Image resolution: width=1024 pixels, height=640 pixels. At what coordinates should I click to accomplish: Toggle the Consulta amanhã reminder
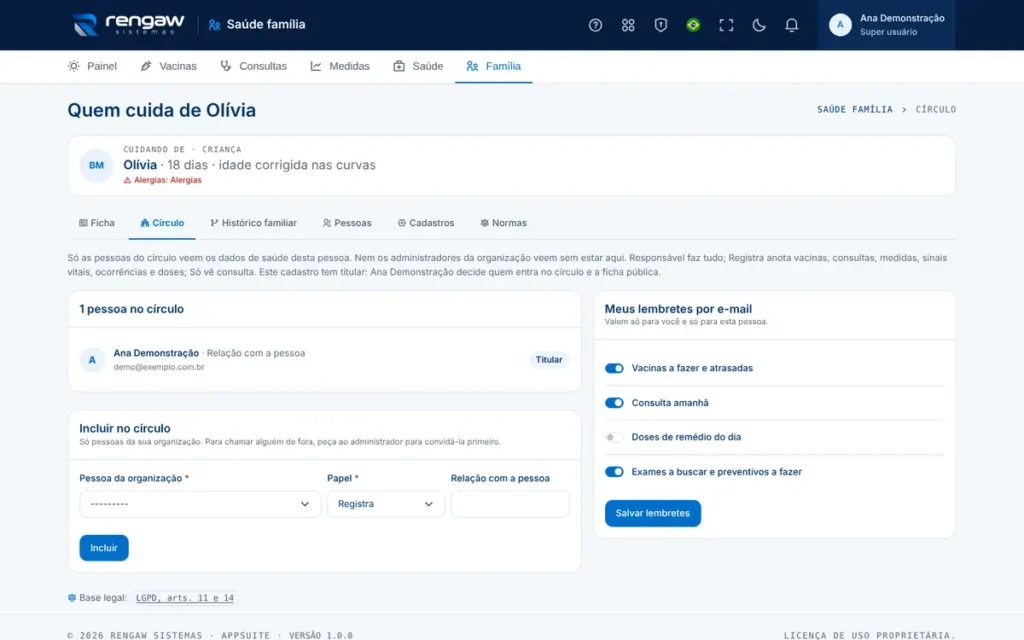(x=614, y=403)
